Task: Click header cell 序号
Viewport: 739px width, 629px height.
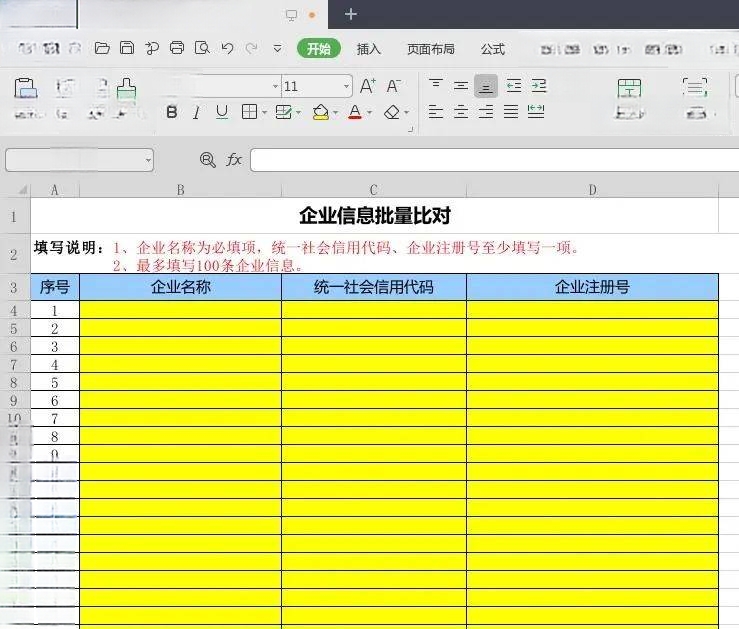Action: point(55,287)
